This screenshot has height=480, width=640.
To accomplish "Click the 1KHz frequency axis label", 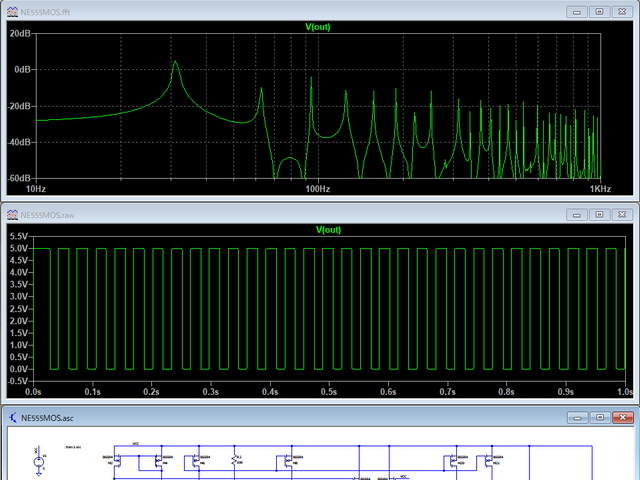I will point(600,189).
